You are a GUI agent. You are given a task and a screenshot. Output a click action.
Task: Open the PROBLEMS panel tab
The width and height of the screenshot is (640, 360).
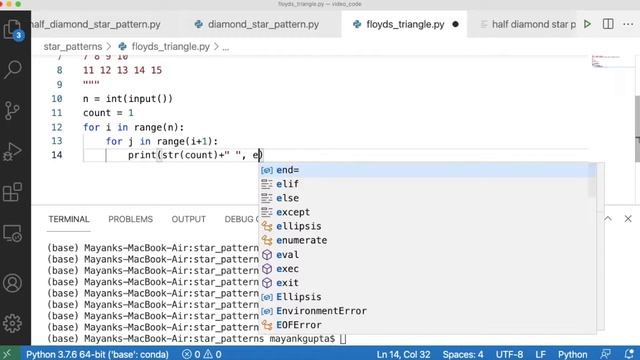coord(131,219)
